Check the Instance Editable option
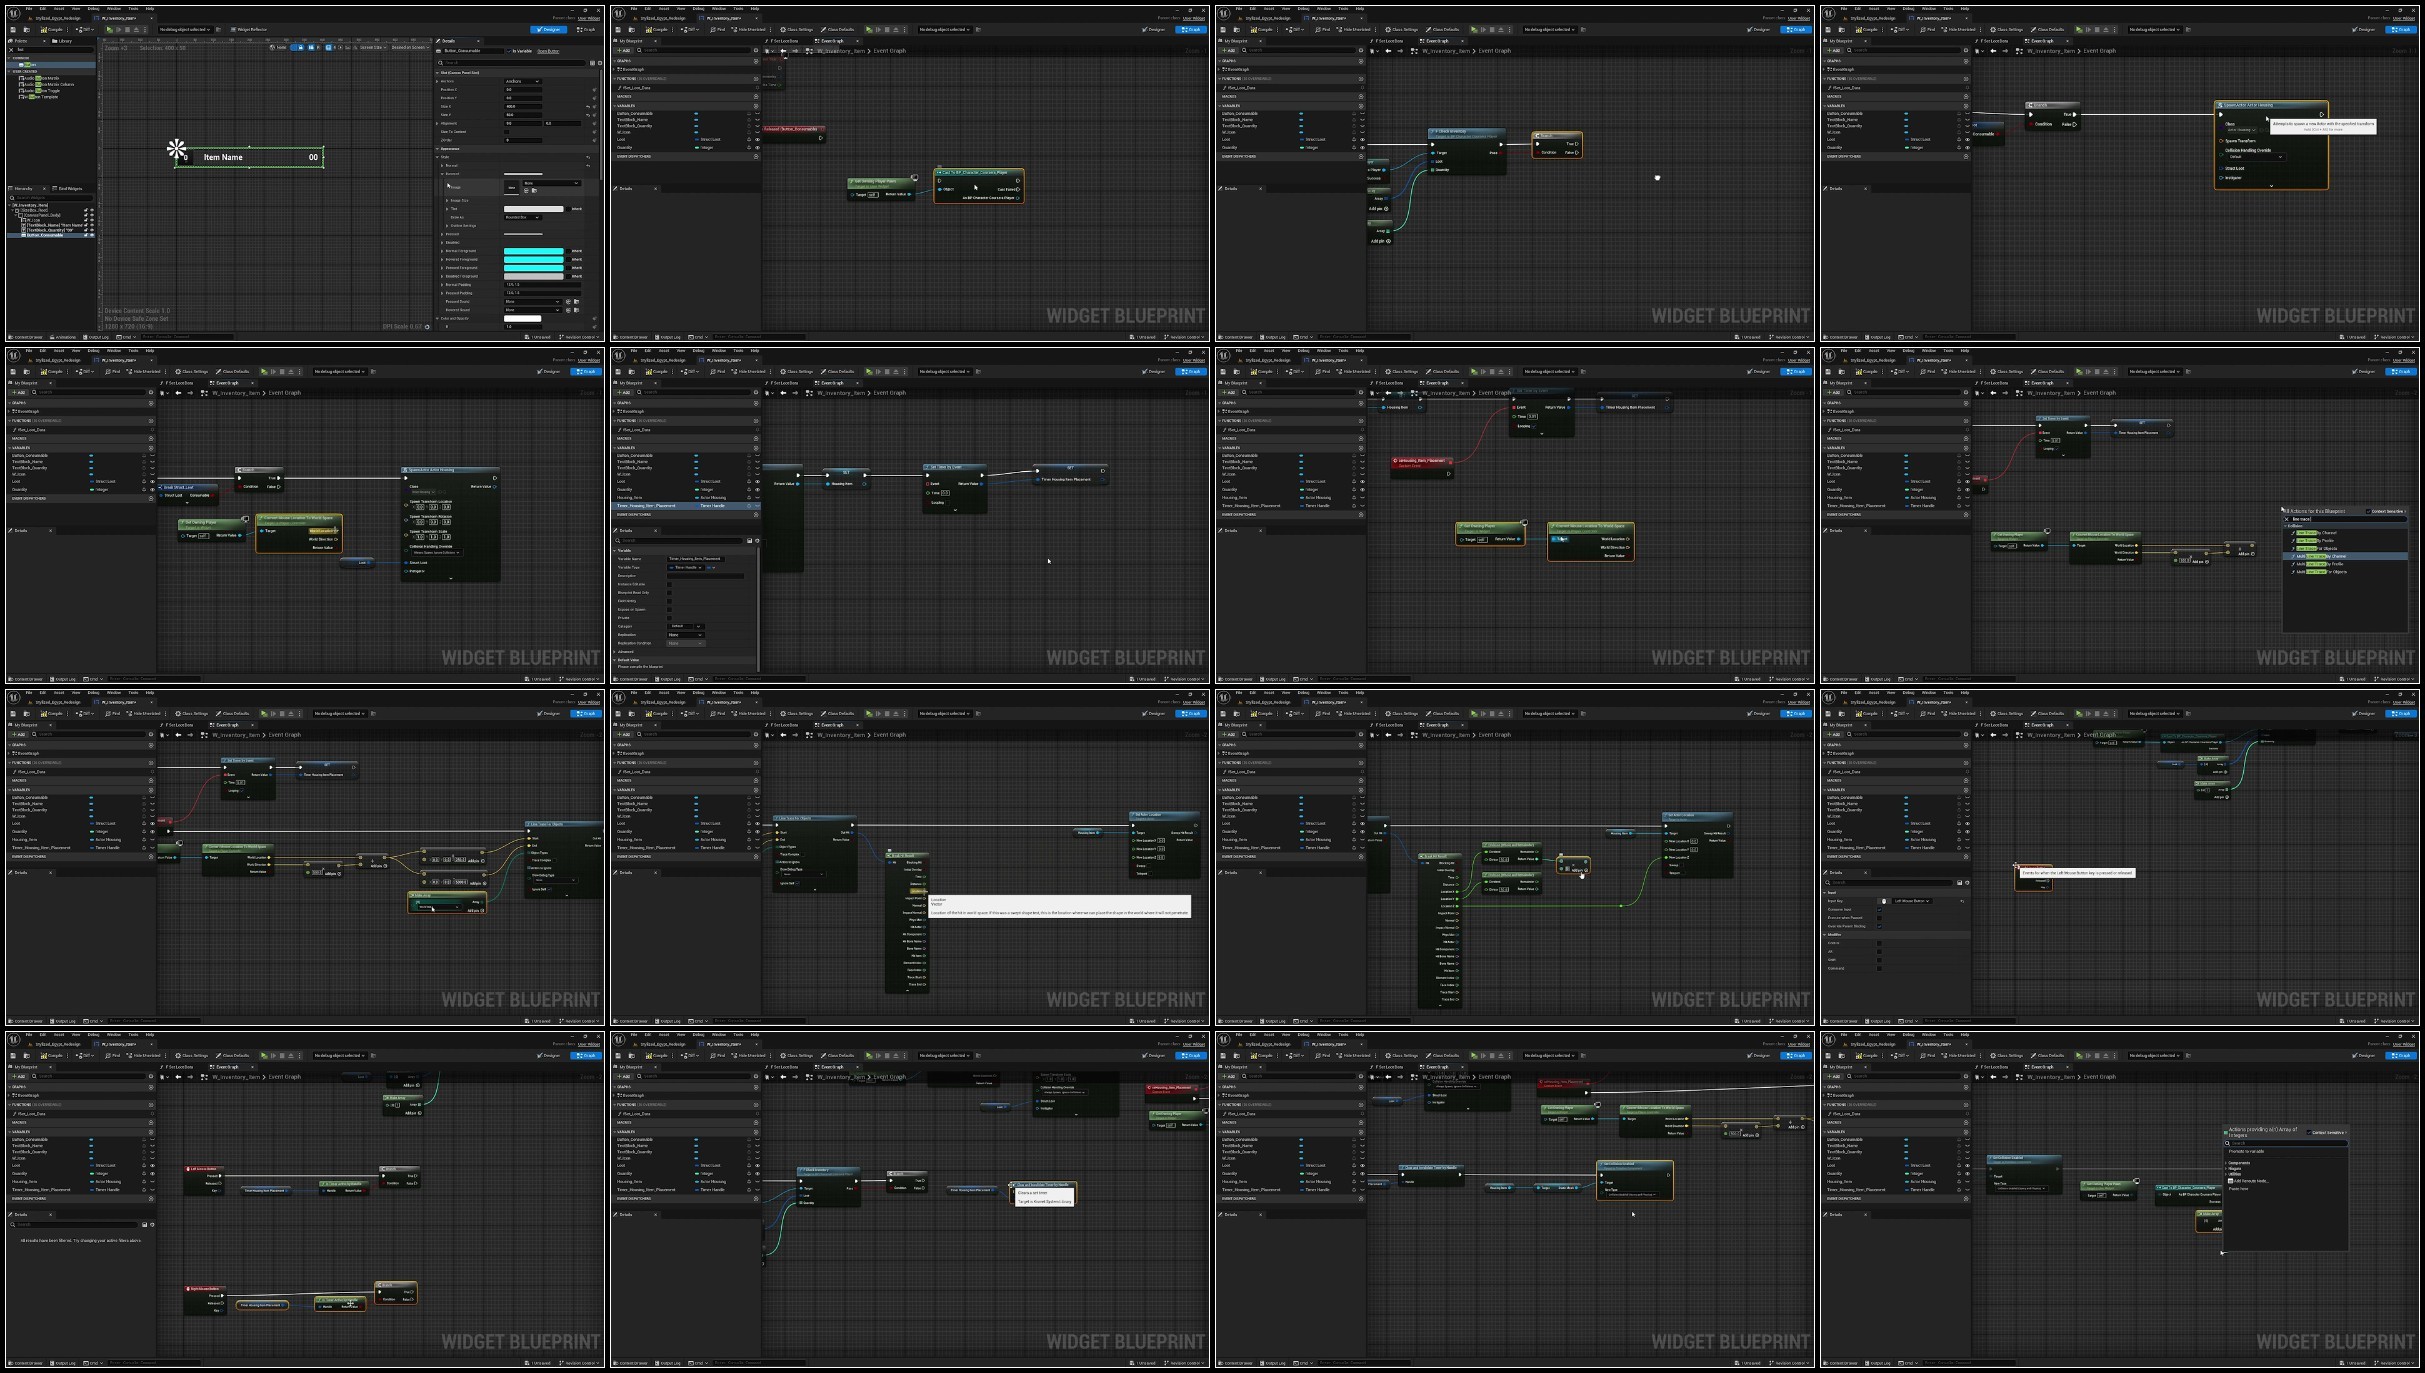The width and height of the screenshot is (2425, 1373). tap(669, 583)
